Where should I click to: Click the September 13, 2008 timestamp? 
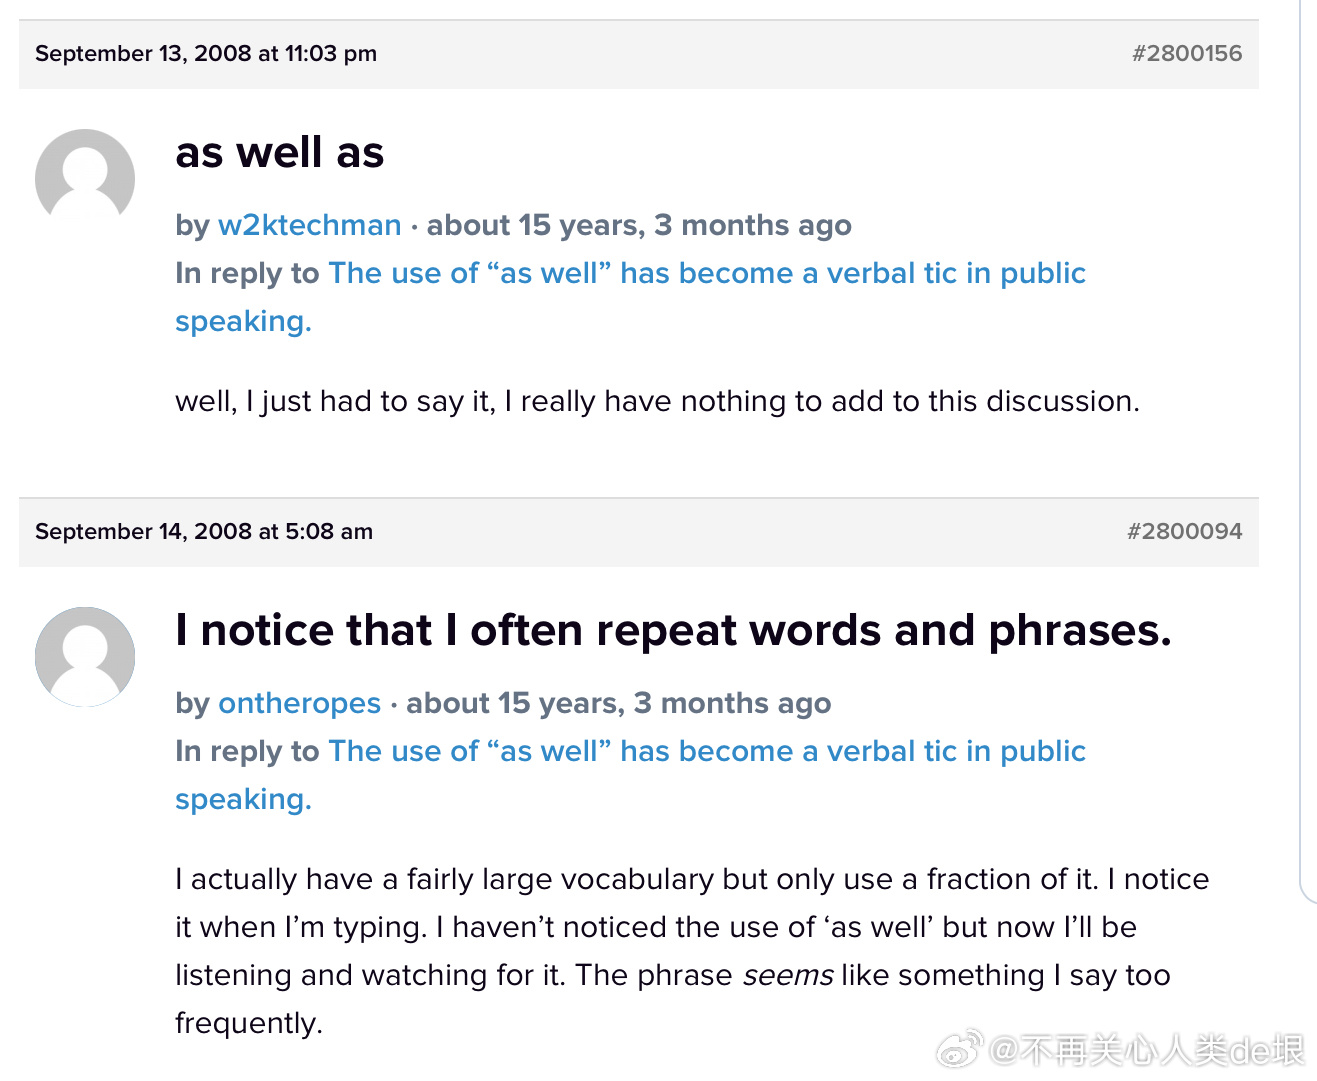tap(206, 53)
